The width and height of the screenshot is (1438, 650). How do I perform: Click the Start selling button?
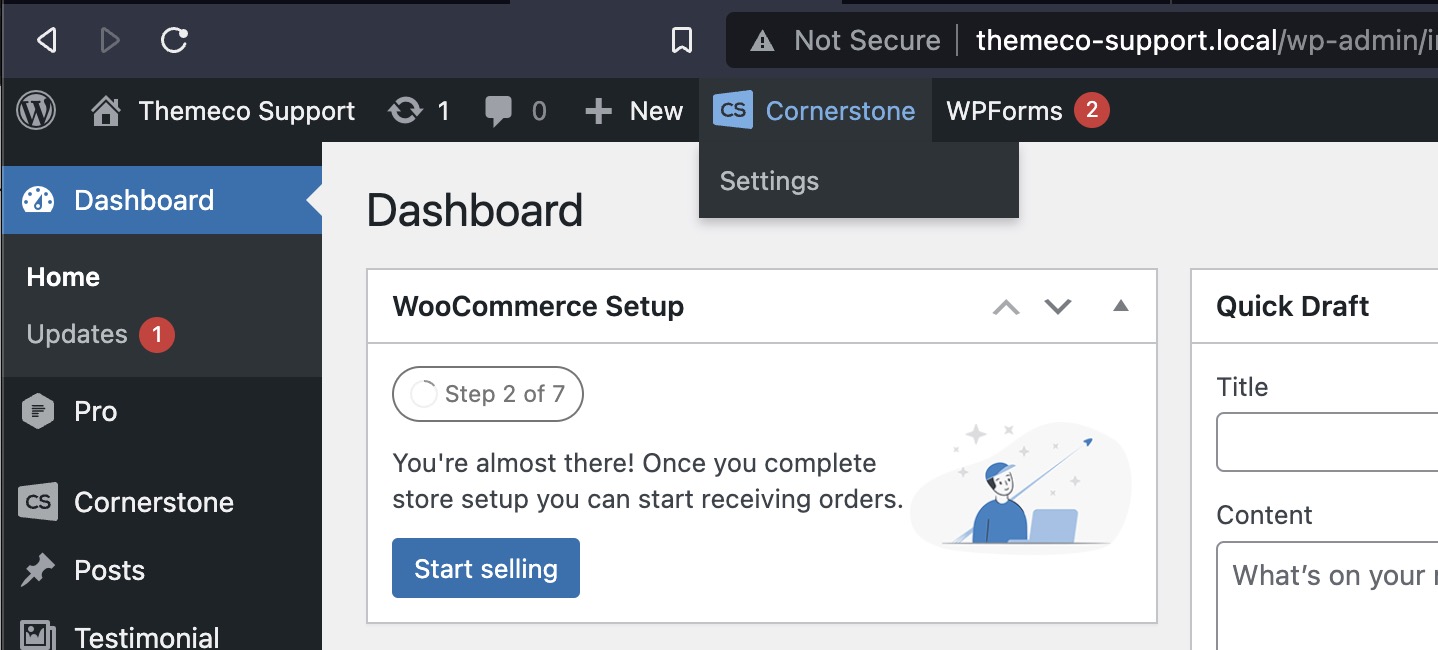pyautogui.click(x=486, y=568)
